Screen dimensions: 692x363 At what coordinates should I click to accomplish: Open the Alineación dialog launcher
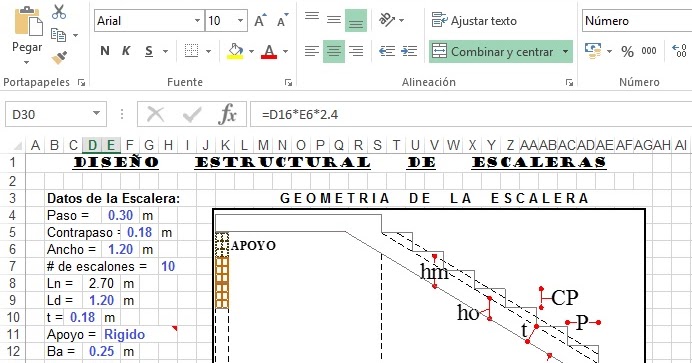(x=569, y=82)
